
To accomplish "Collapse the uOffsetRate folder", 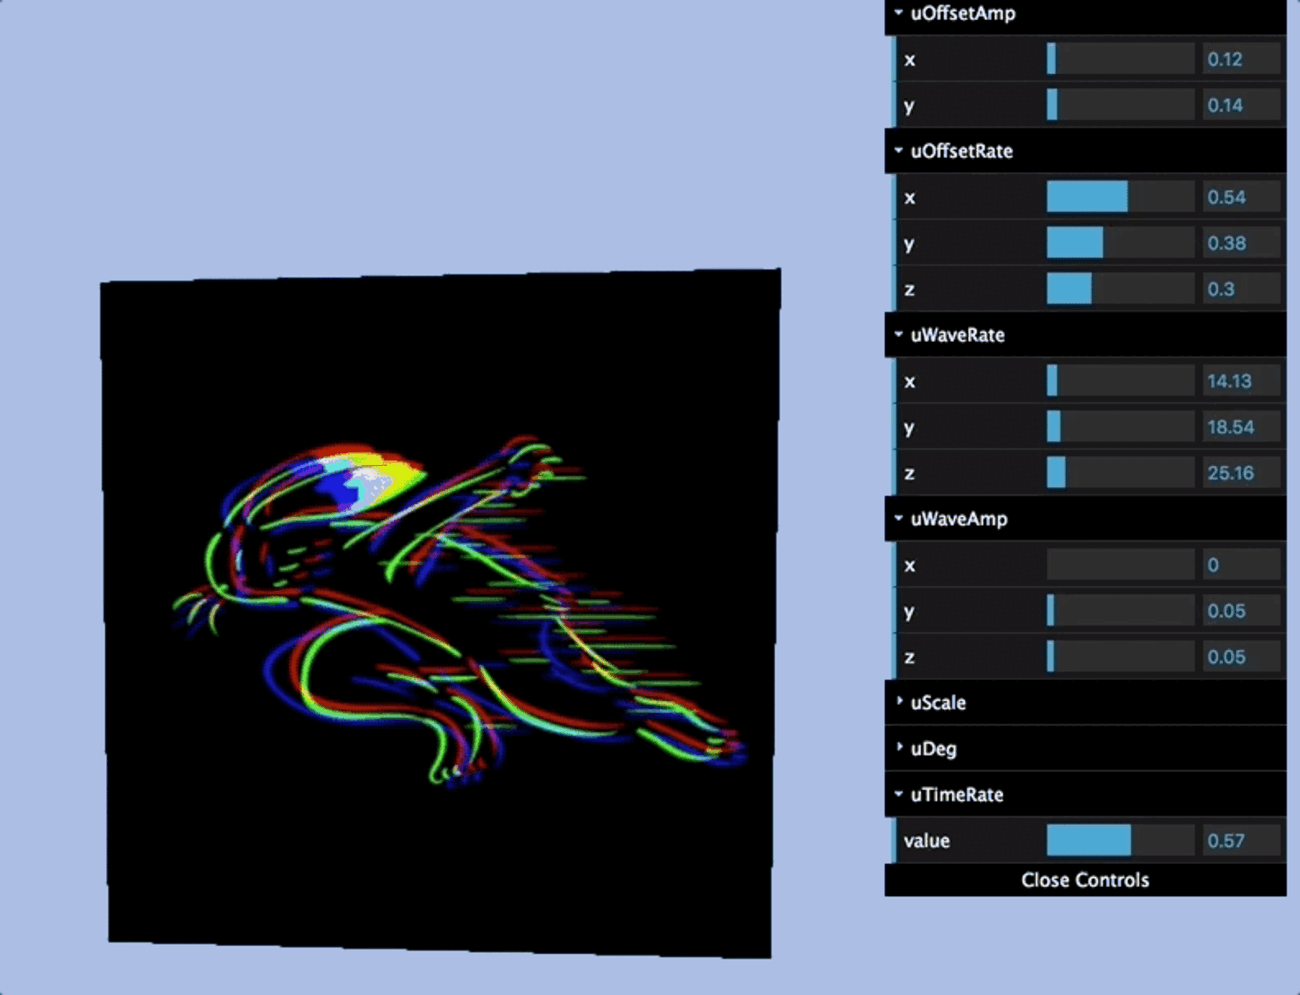I will coord(961,151).
